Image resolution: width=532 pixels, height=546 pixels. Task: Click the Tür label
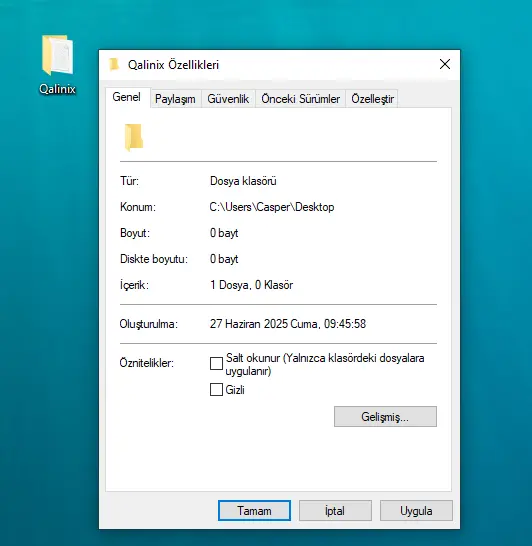129,181
